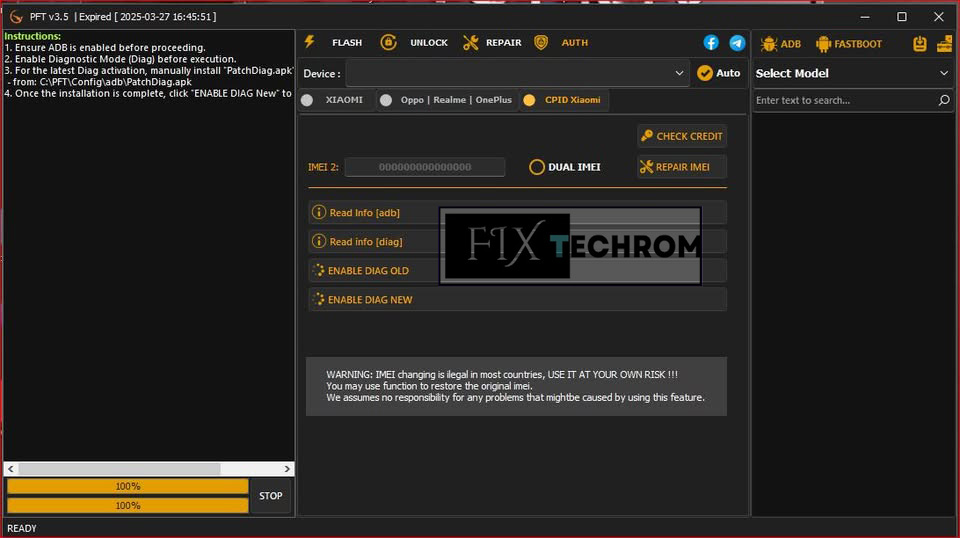
Task: Click the IMEI 2: label
Action: tap(323, 166)
